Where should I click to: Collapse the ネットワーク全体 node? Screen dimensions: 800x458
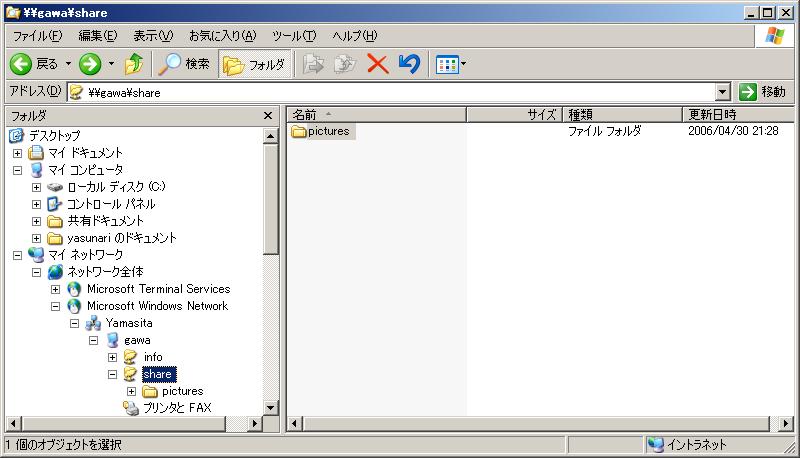pyautogui.click(x=36, y=272)
